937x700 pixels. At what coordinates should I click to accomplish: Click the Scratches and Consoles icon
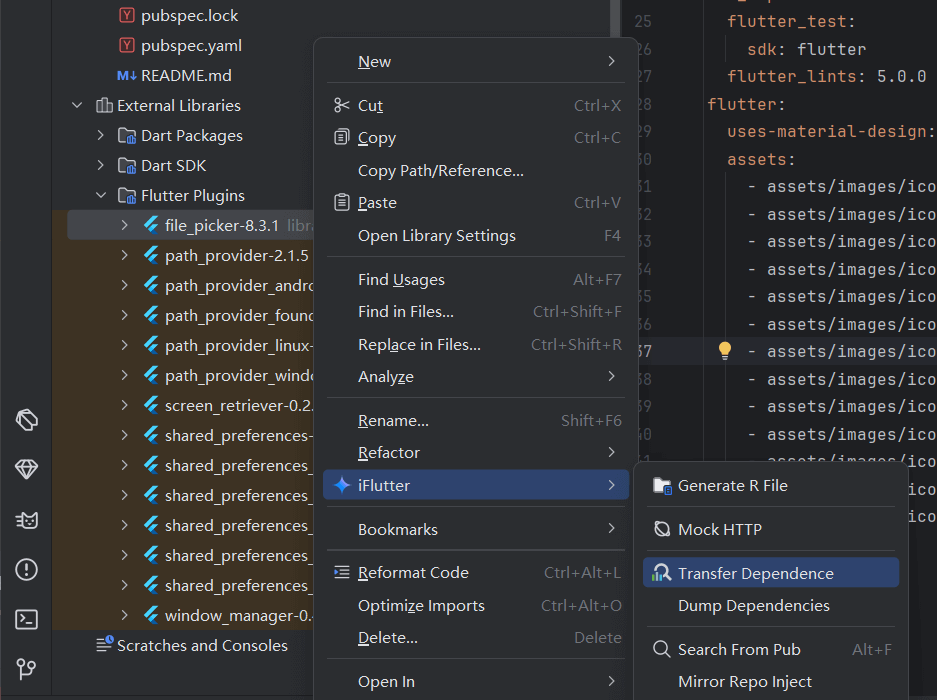(105, 644)
